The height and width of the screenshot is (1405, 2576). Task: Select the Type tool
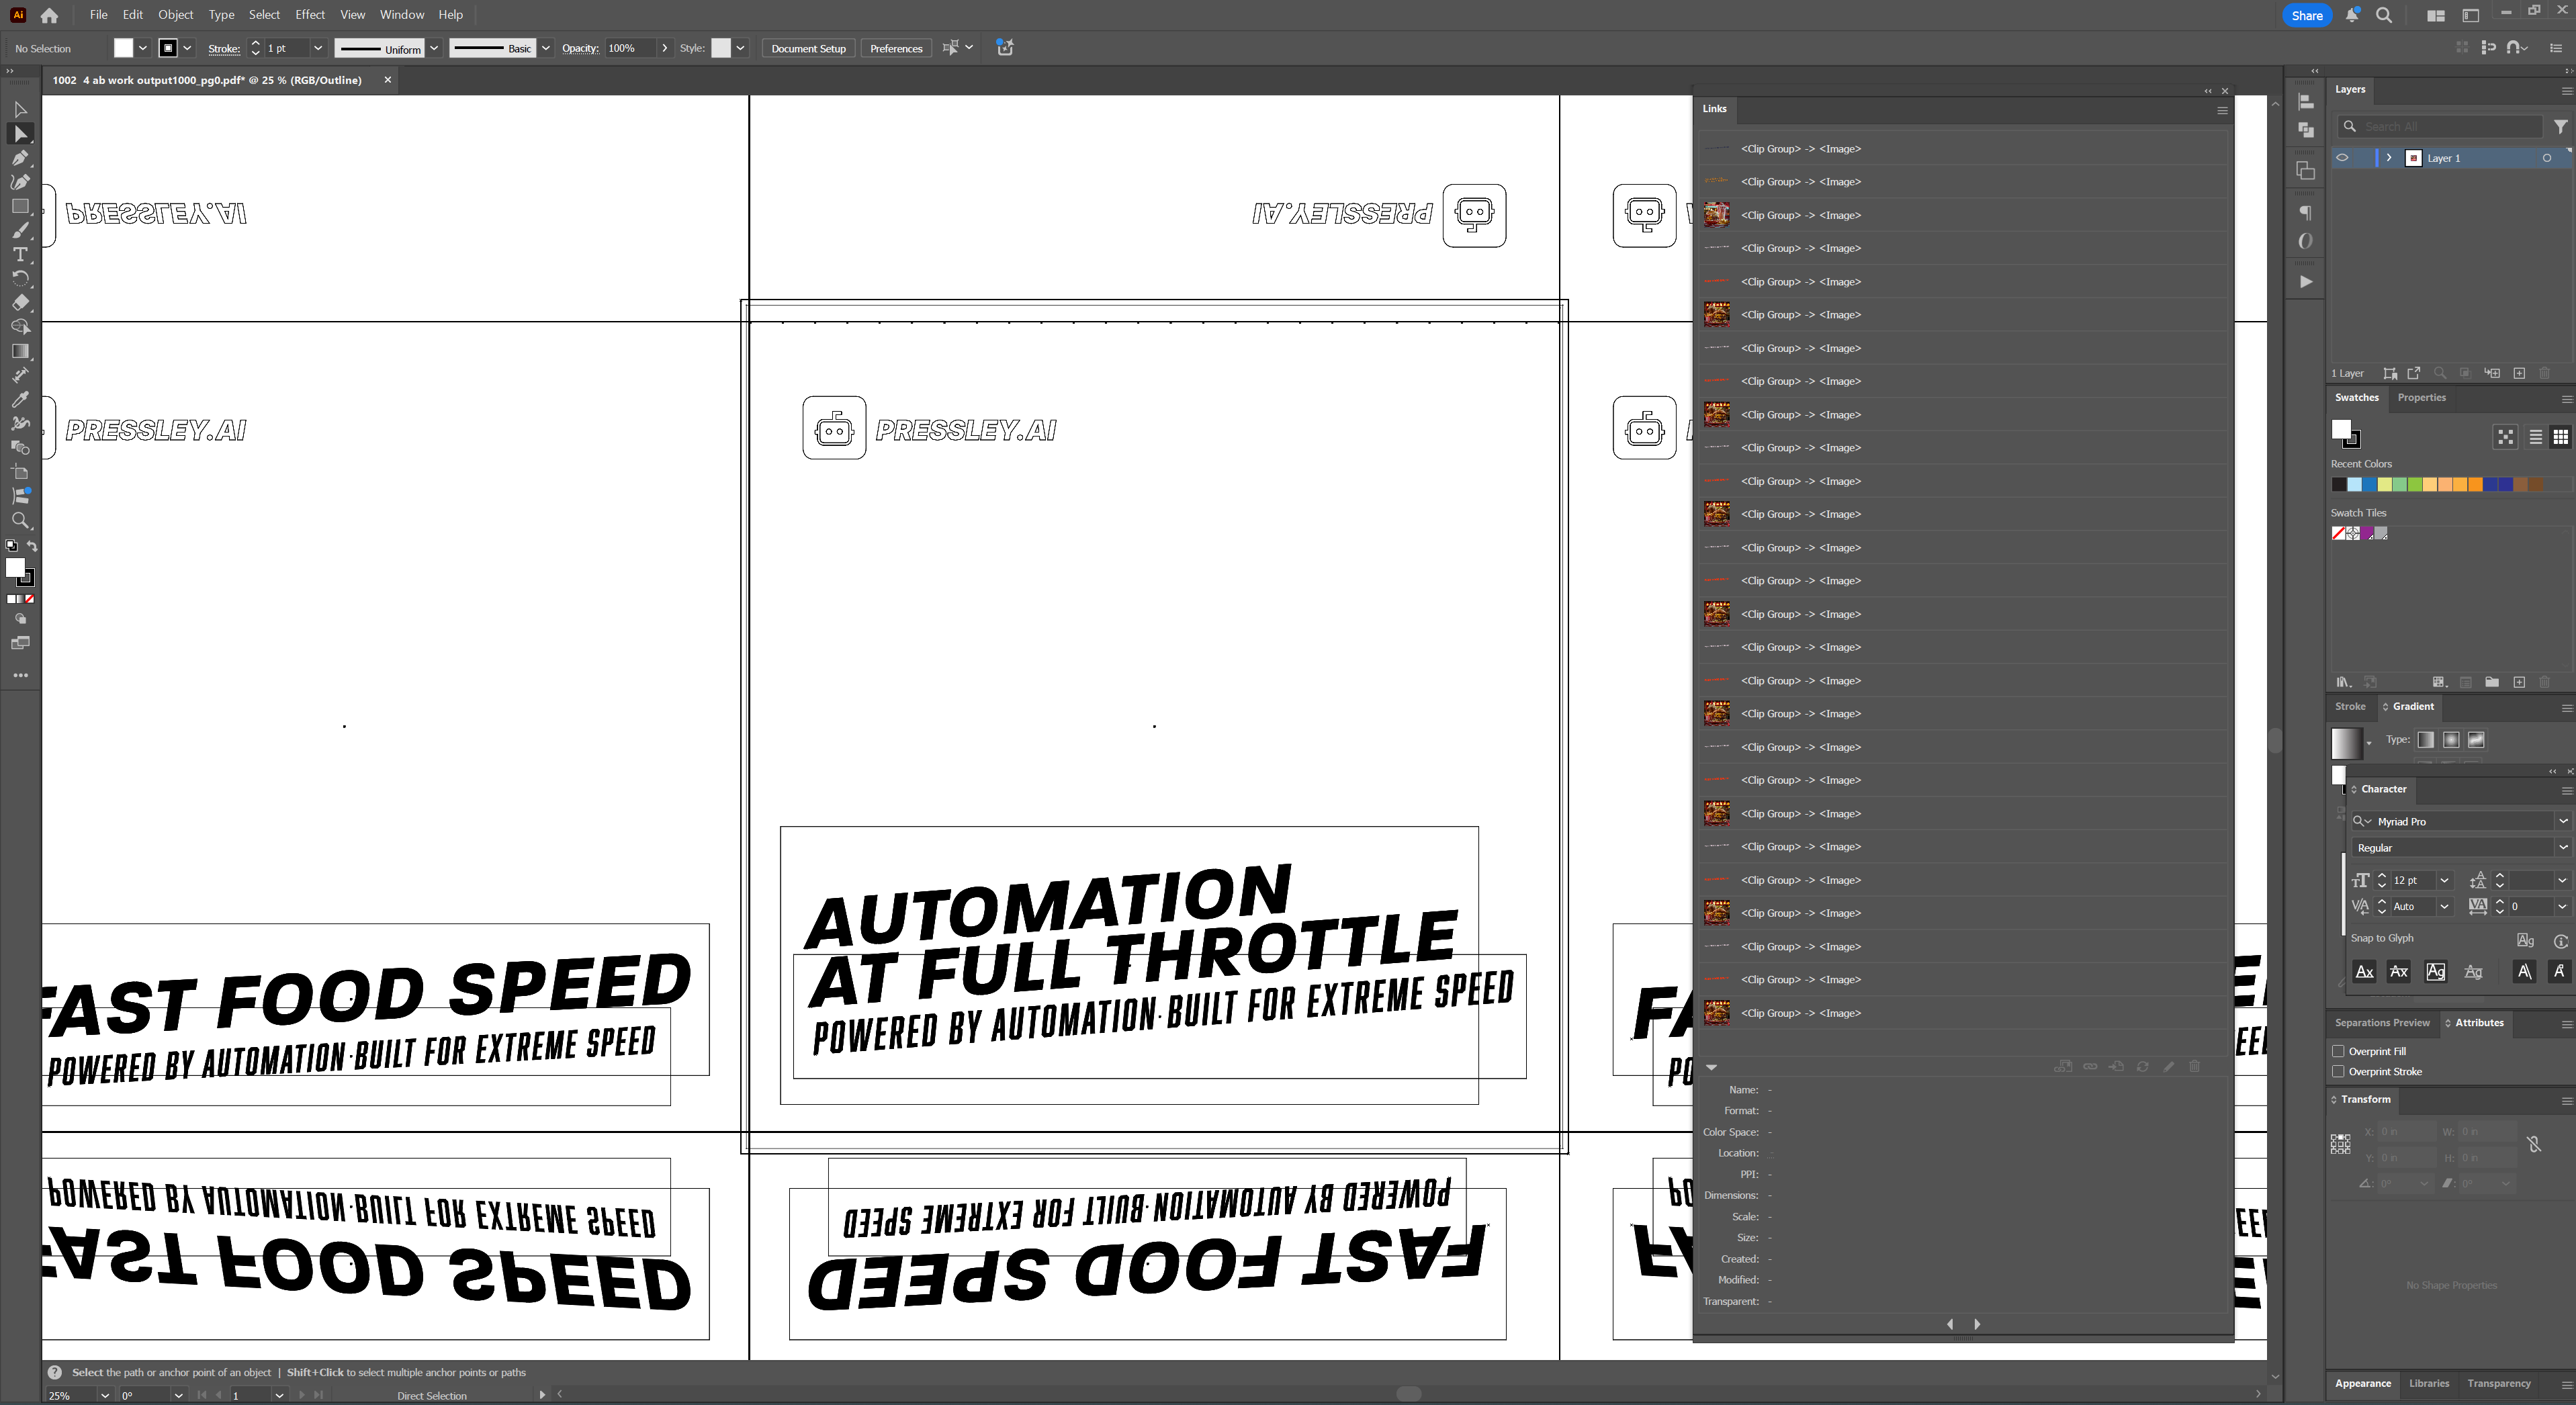(x=20, y=254)
